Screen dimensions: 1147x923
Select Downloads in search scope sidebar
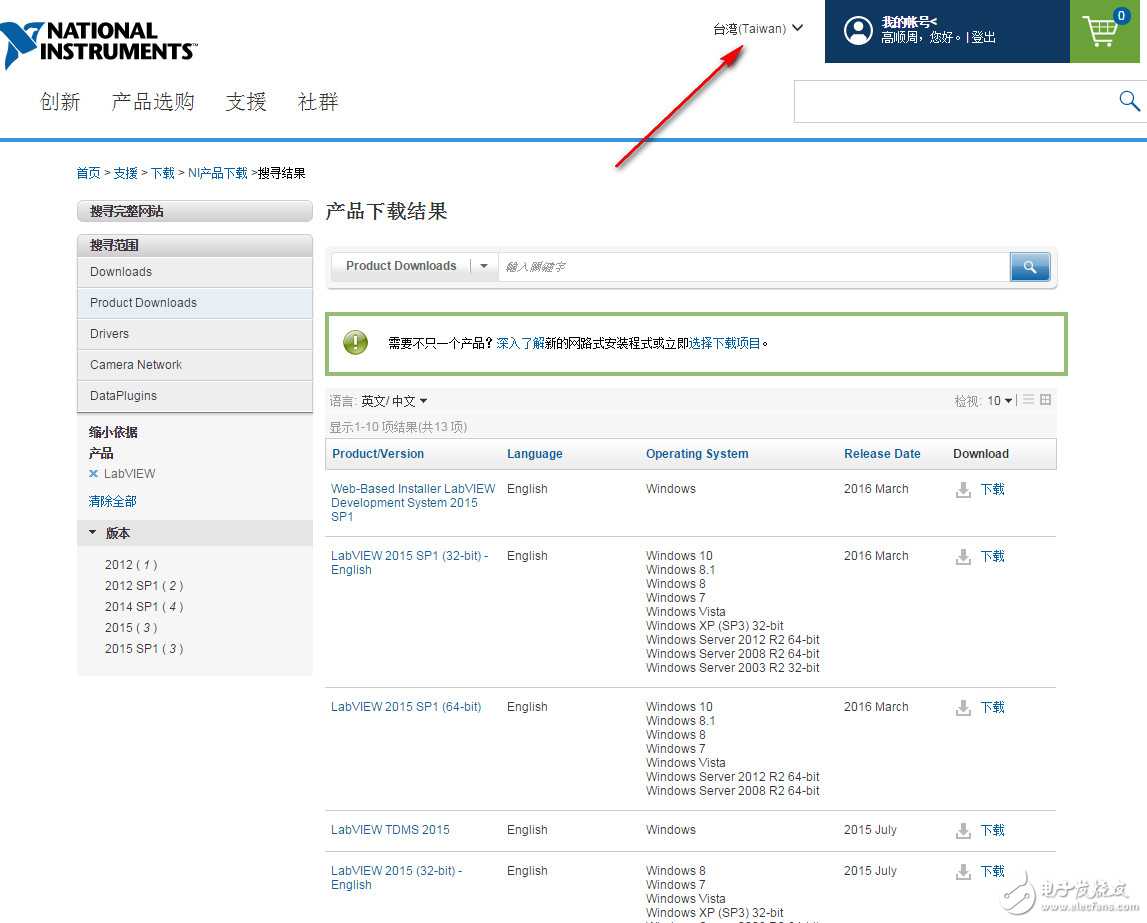pos(195,272)
